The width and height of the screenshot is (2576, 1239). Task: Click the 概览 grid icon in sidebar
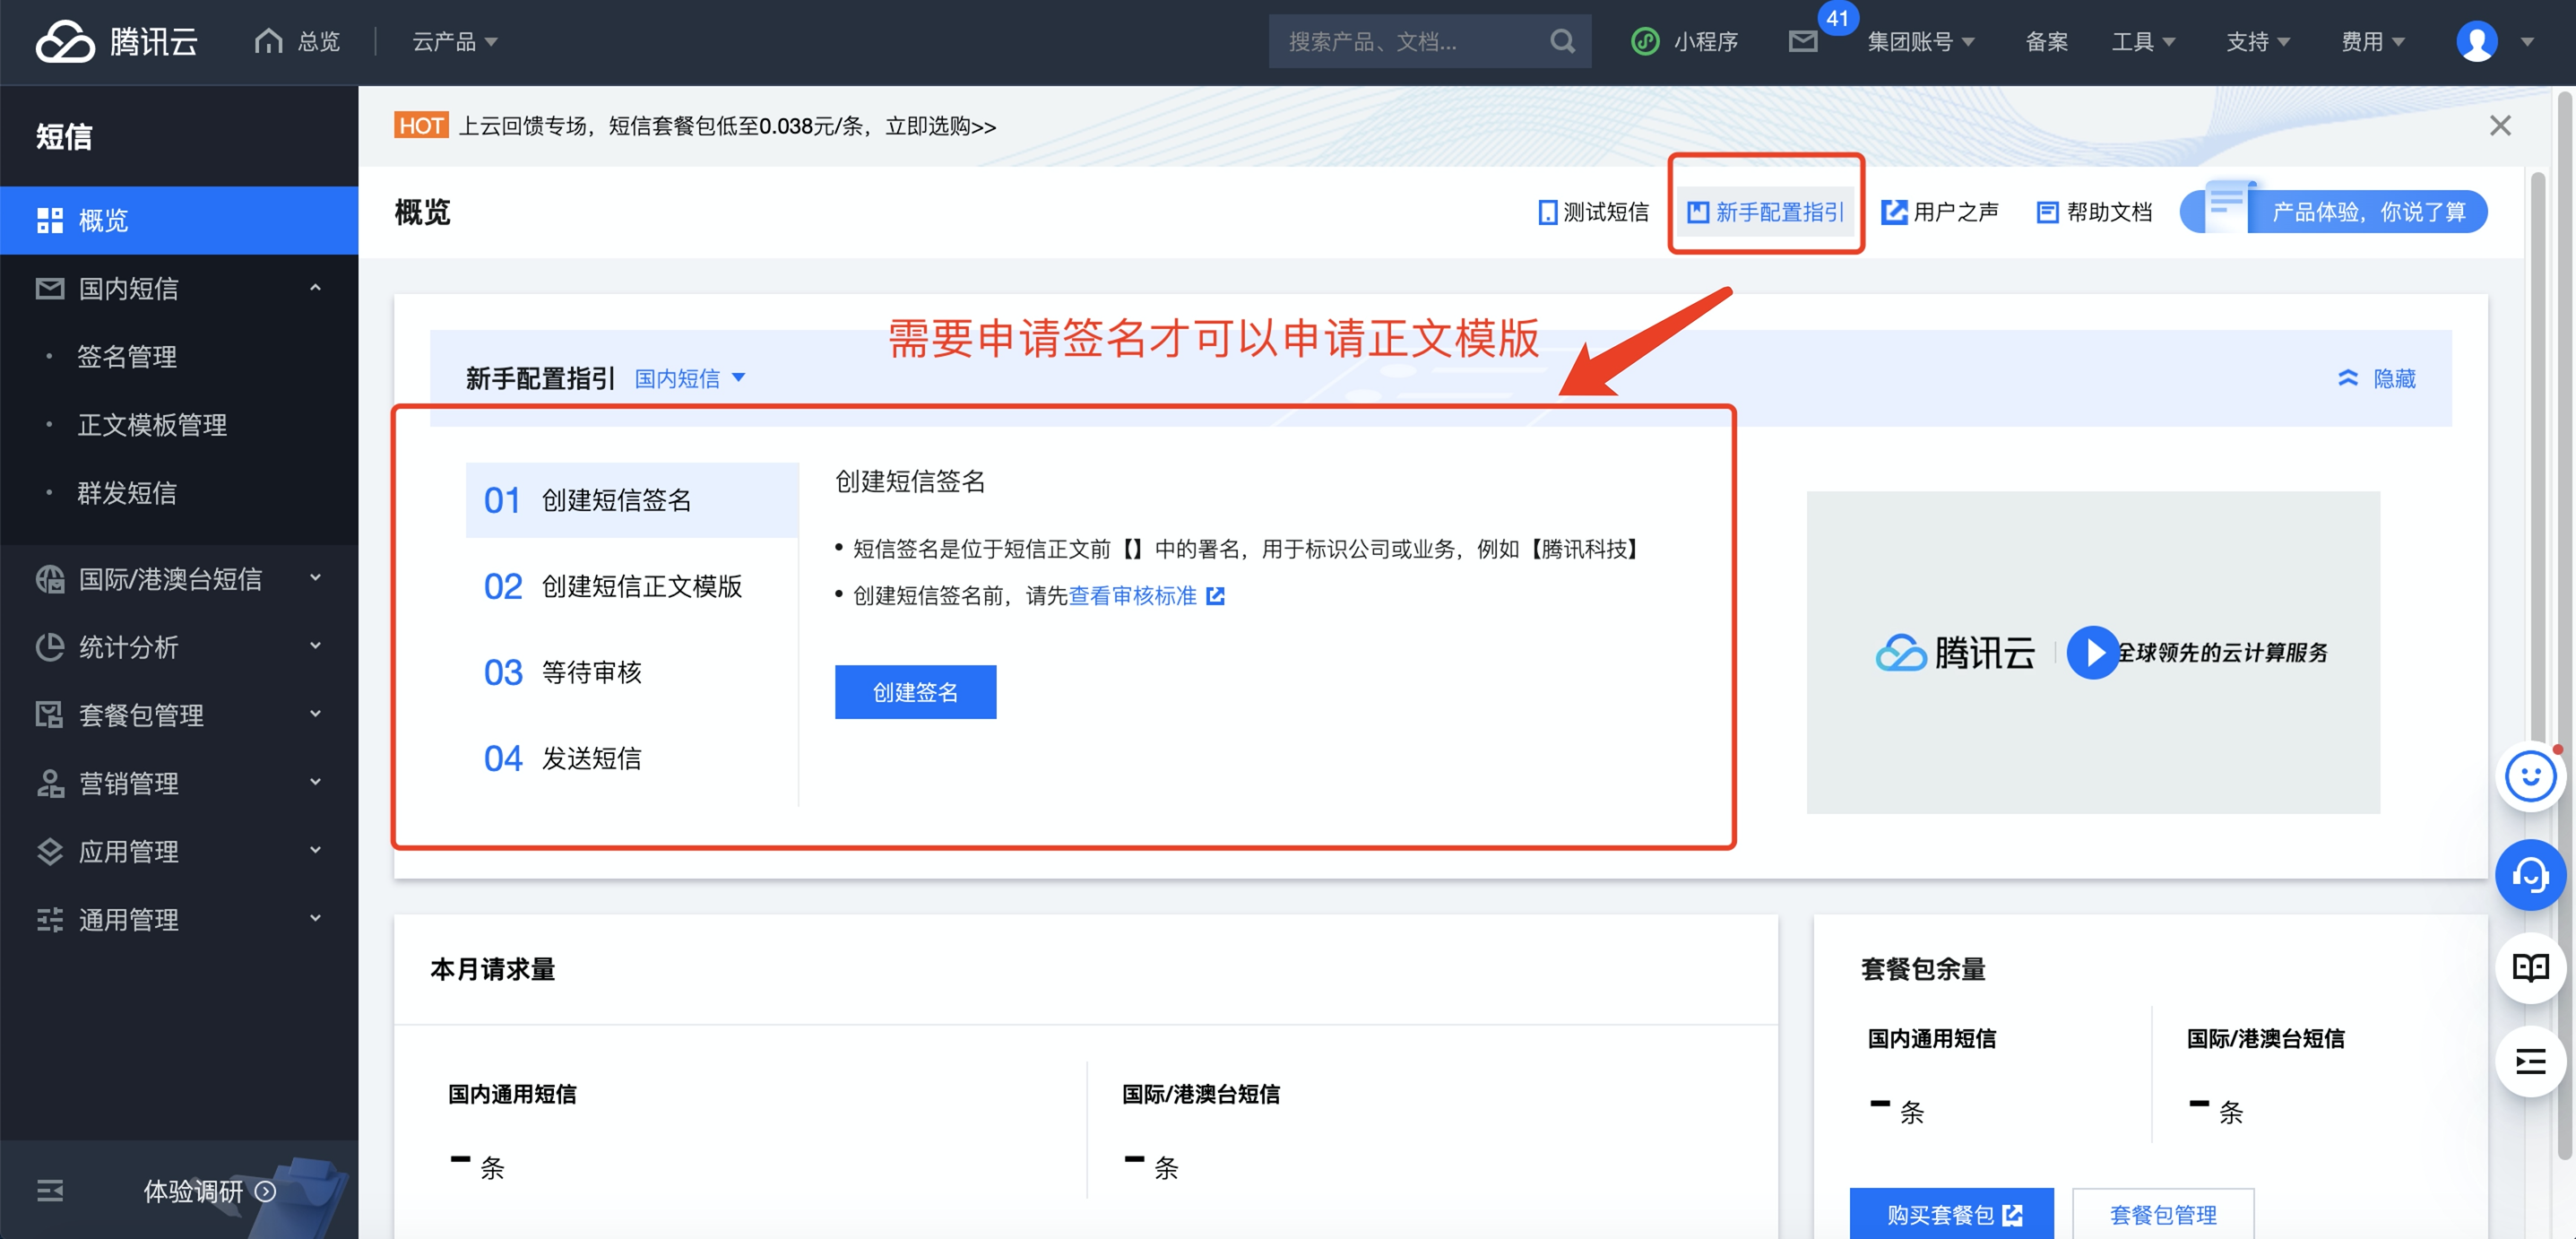50,220
